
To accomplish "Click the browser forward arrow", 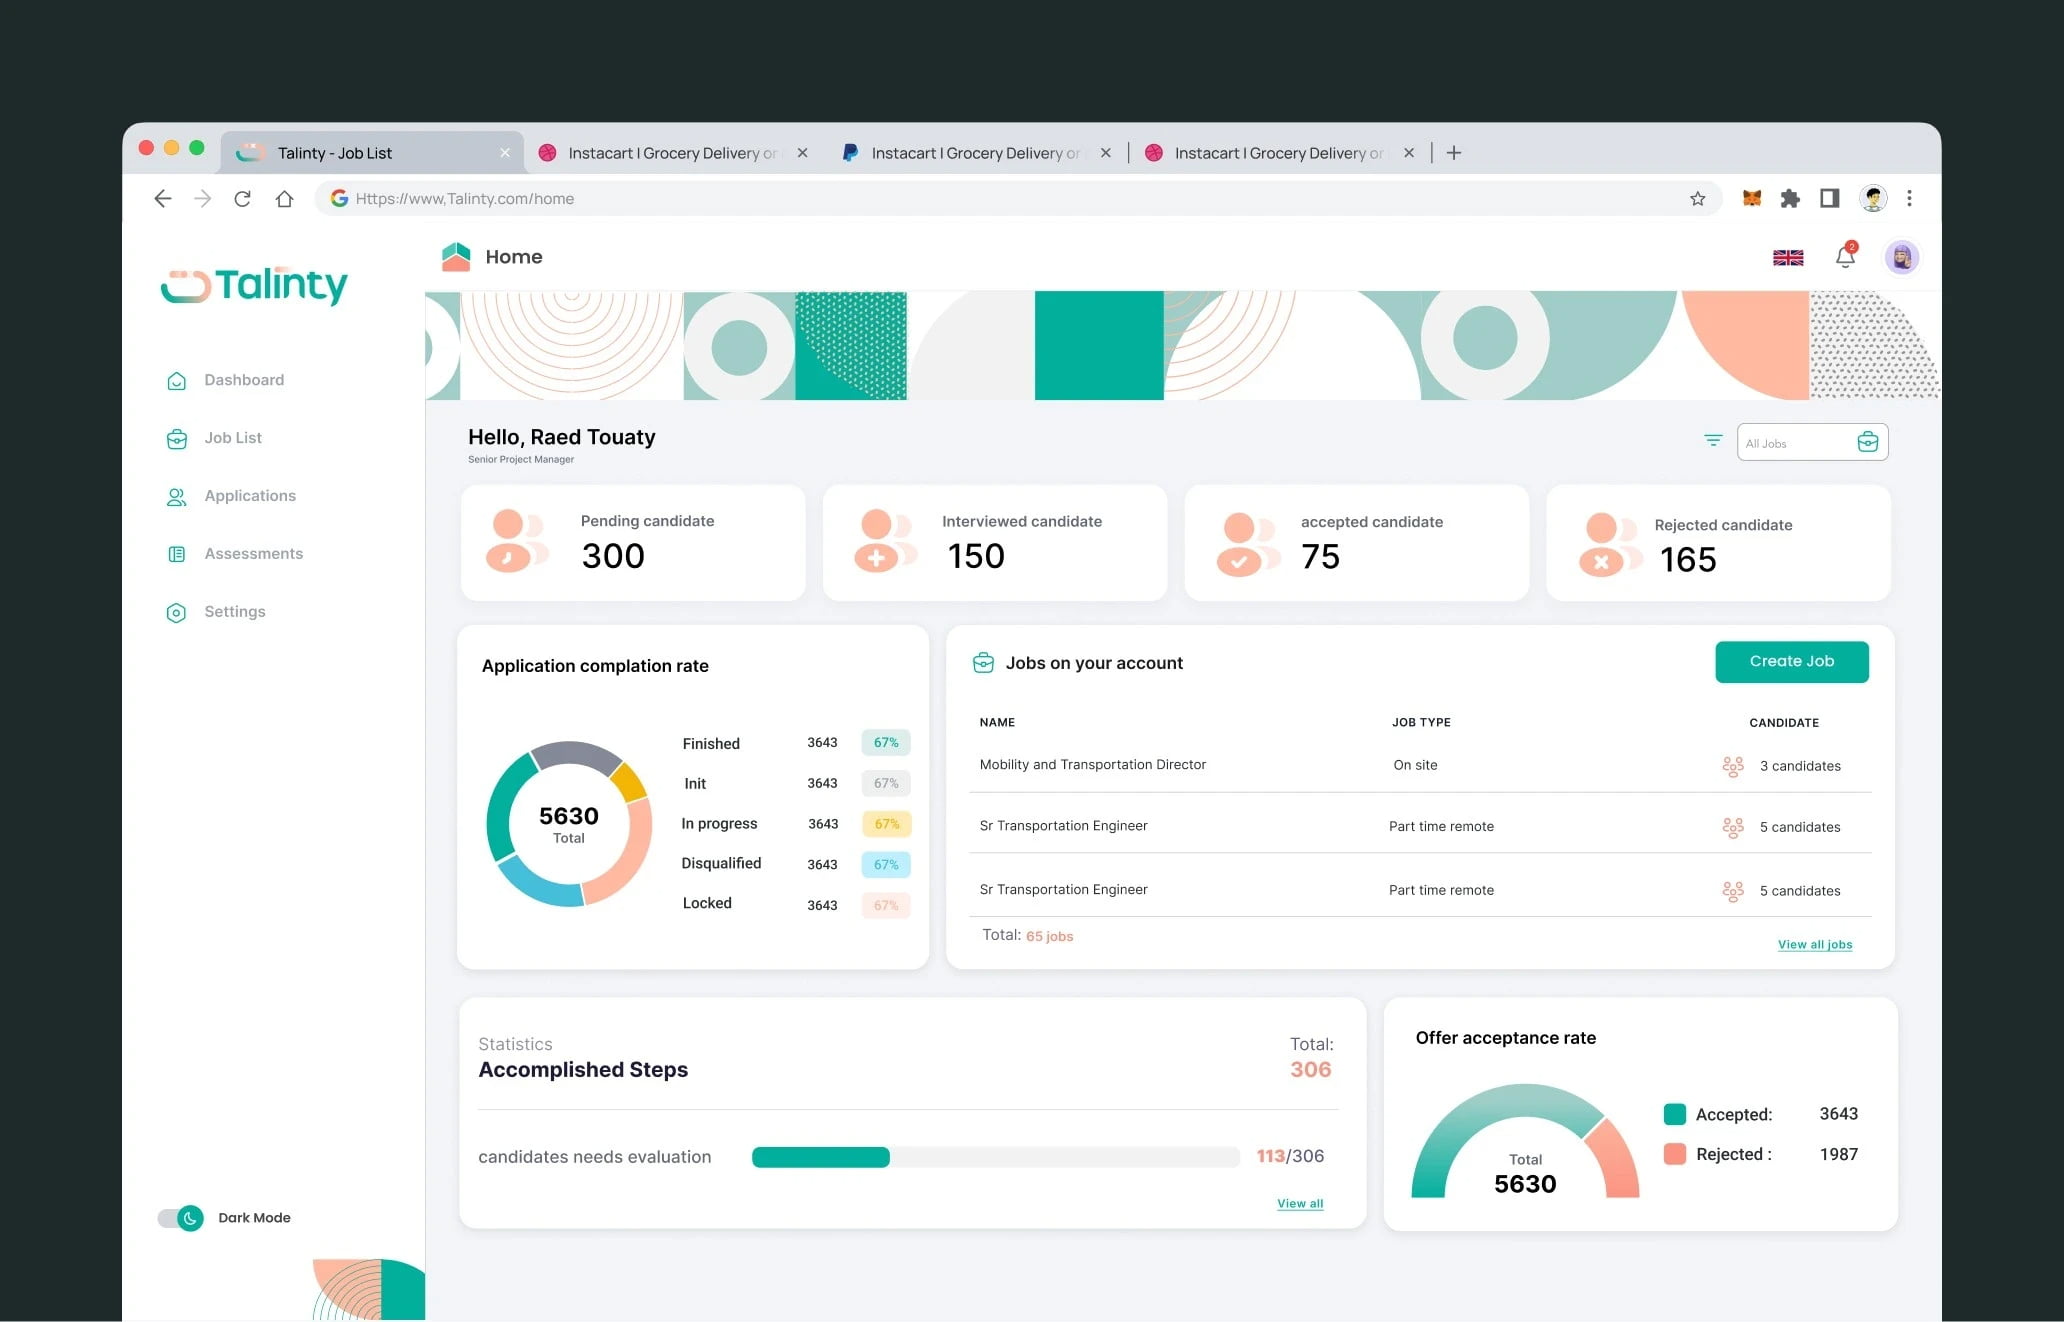I will [x=203, y=198].
